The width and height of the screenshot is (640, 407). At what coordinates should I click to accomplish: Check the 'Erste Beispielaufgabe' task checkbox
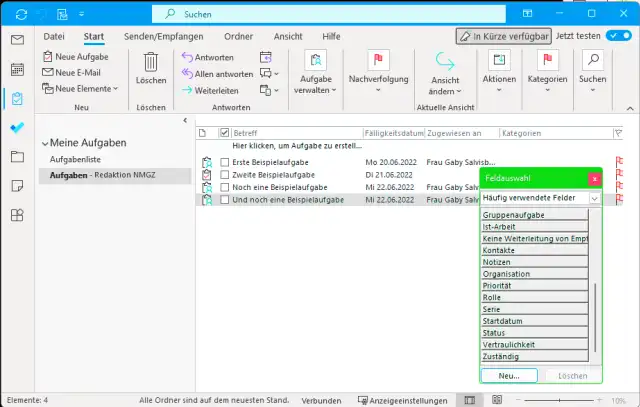coord(225,161)
